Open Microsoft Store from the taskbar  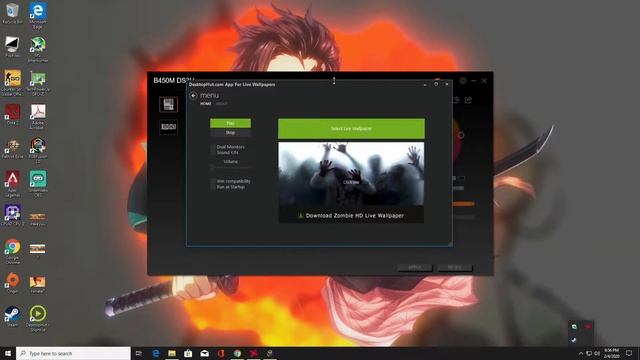pyautogui.click(x=188, y=353)
